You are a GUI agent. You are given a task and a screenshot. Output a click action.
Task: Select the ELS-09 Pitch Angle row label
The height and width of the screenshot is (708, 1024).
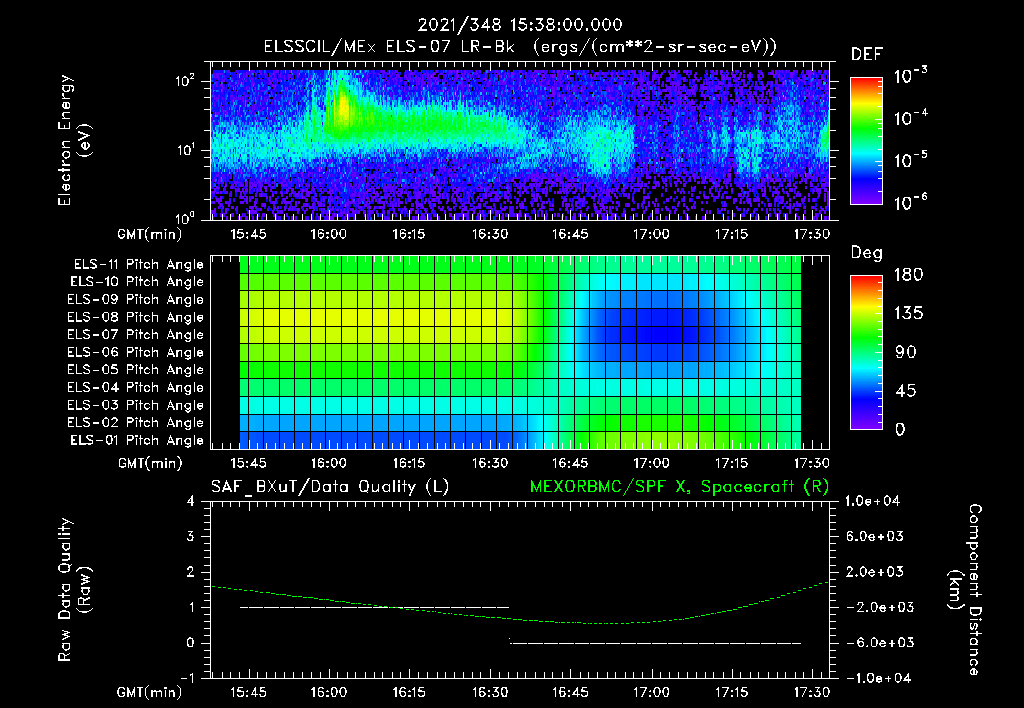coord(136,300)
